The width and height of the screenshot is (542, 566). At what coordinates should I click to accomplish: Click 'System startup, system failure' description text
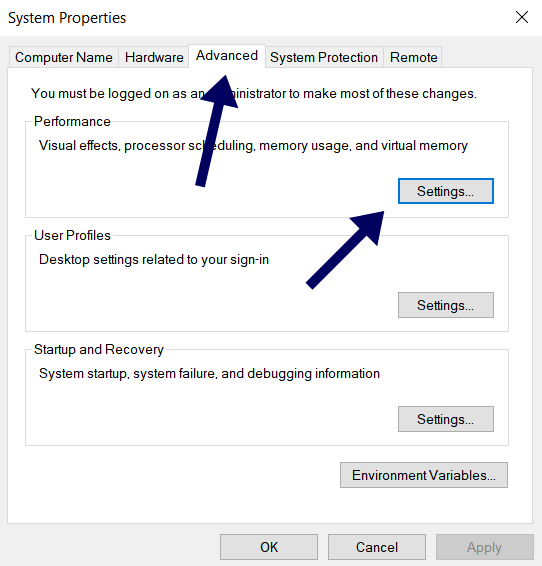pyautogui.click(x=209, y=374)
